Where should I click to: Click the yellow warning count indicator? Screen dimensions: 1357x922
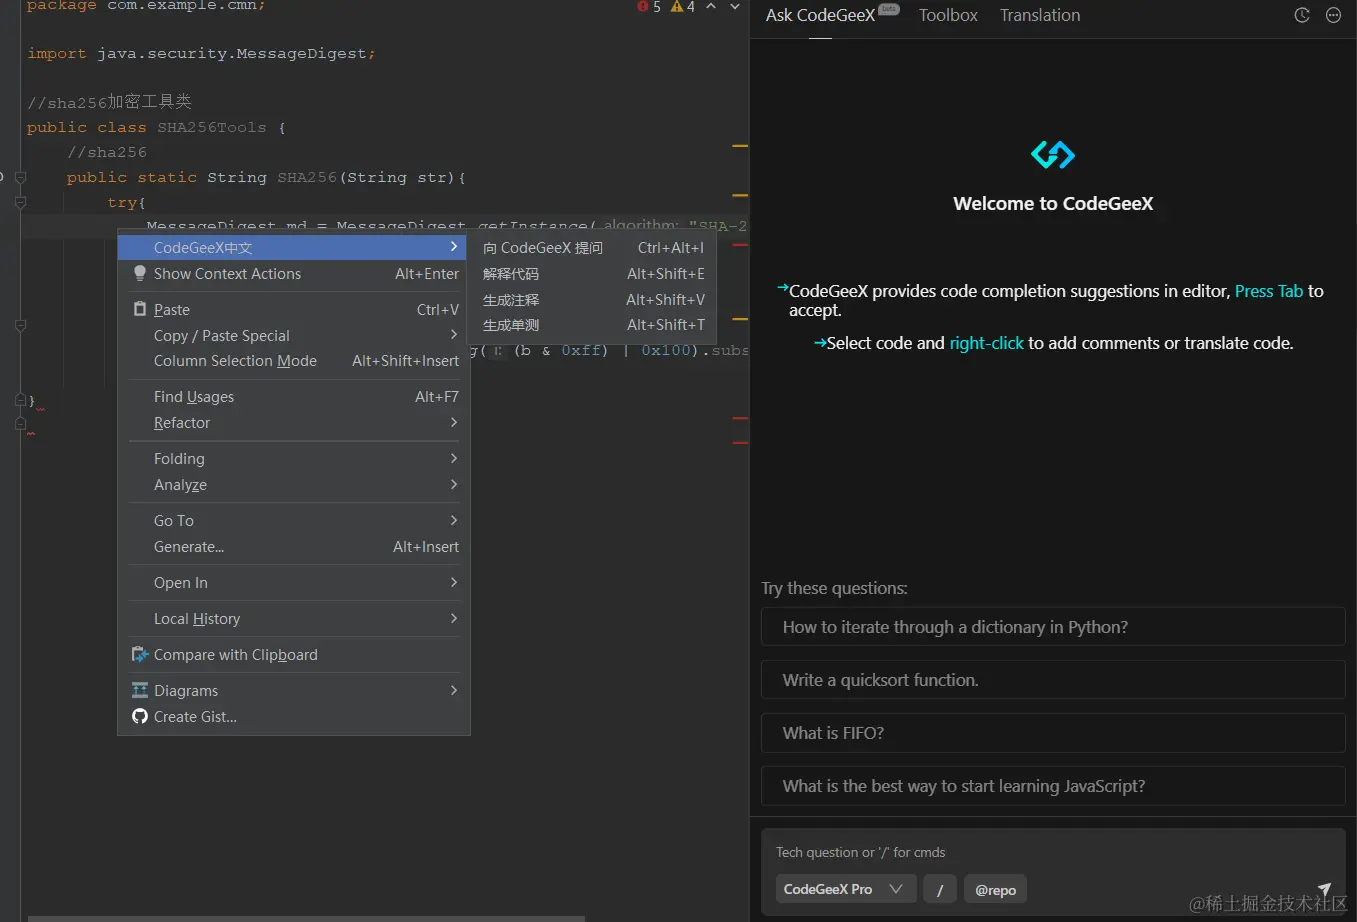683,7
